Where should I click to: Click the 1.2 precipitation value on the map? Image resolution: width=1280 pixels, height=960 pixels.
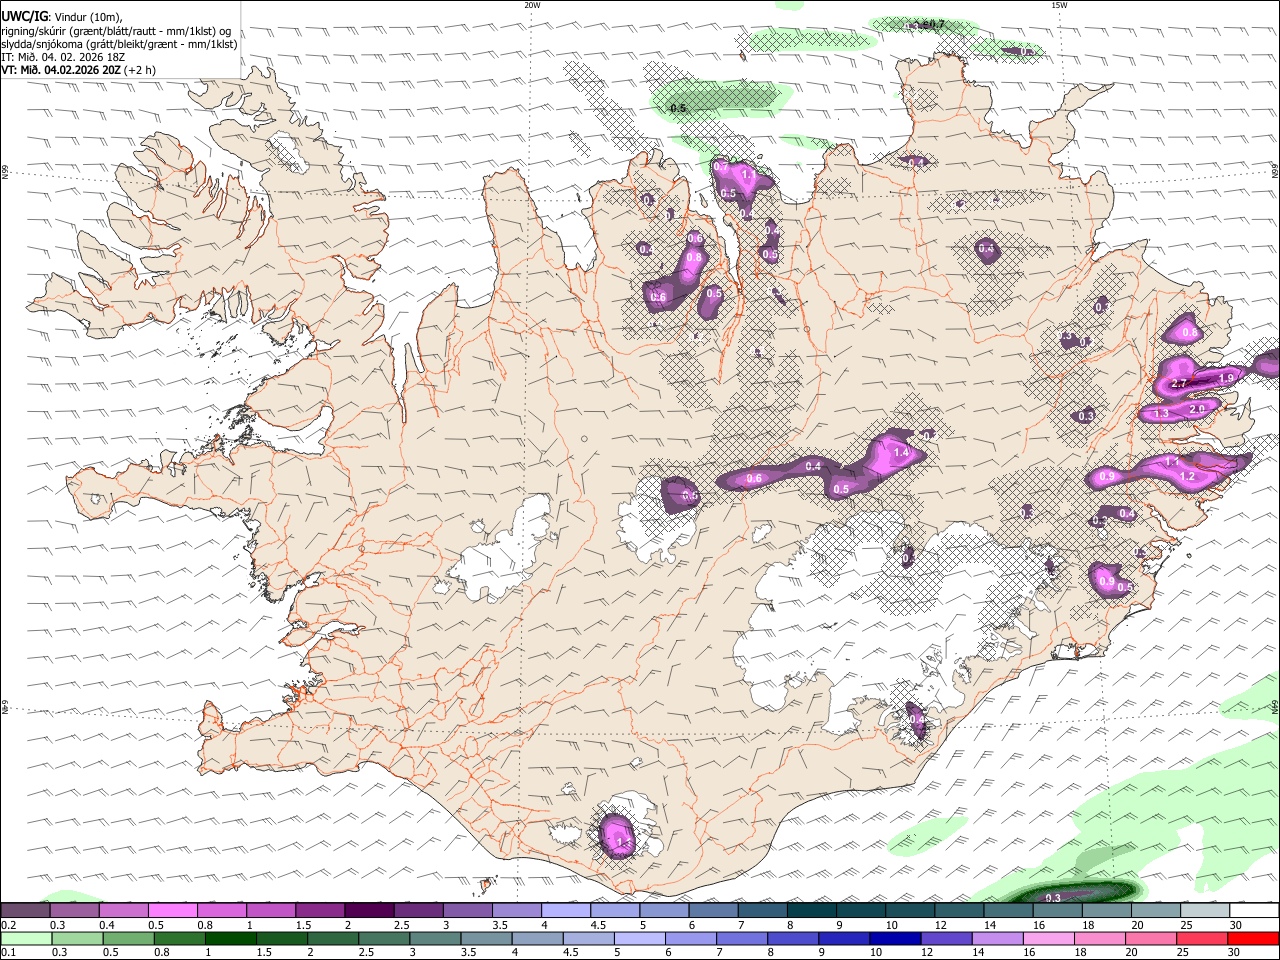click(x=1188, y=477)
